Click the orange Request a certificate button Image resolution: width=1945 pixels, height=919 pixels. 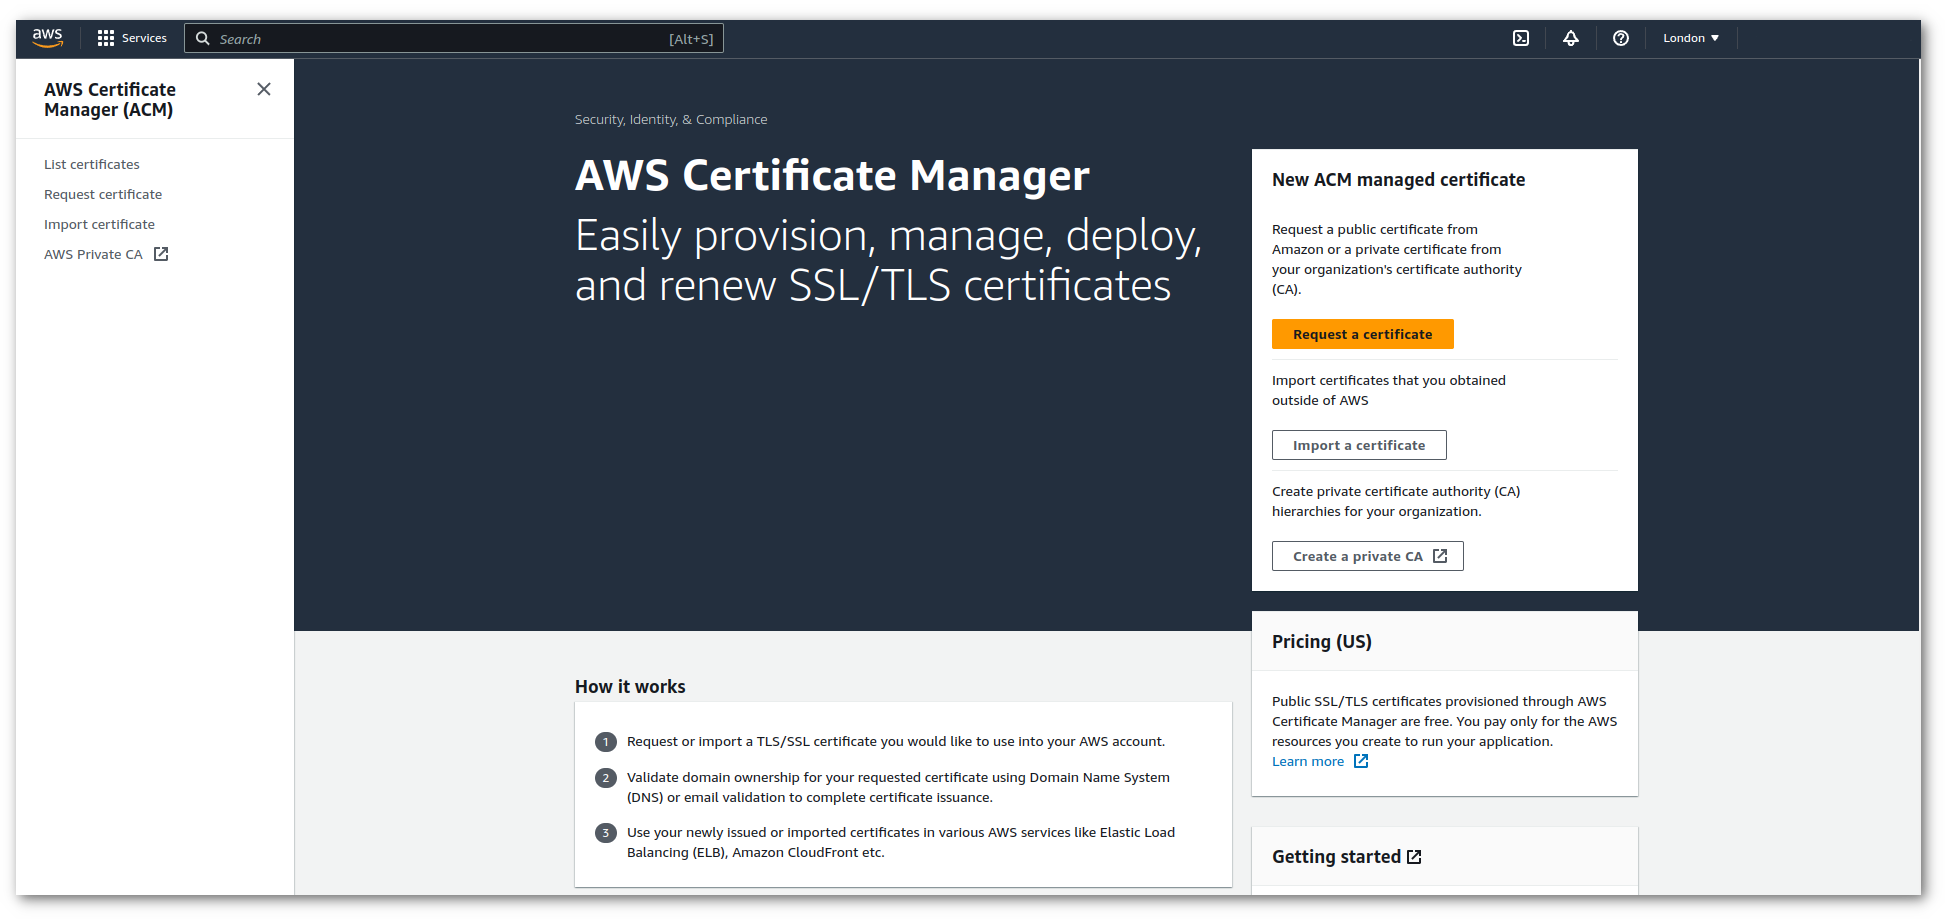tap(1362, 334)
